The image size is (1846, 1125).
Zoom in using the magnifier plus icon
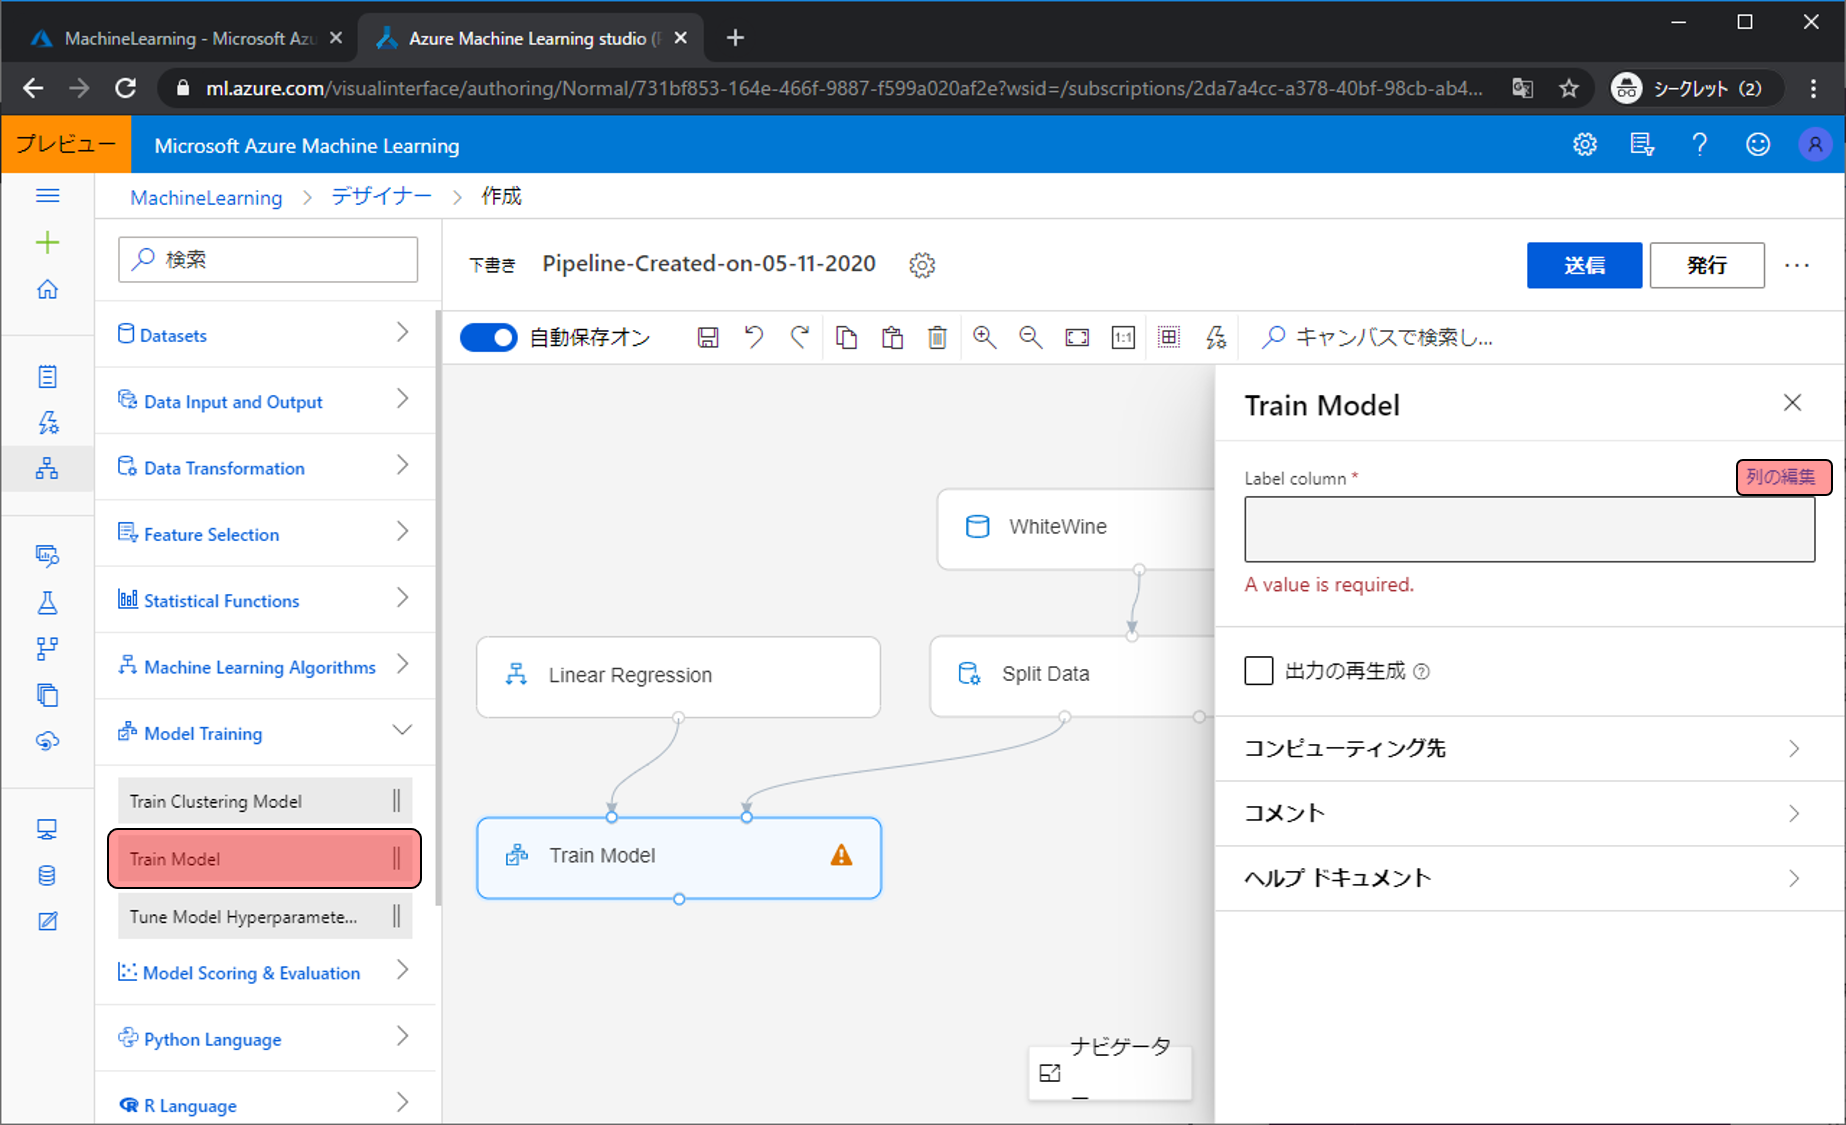[x=984, y=338]
